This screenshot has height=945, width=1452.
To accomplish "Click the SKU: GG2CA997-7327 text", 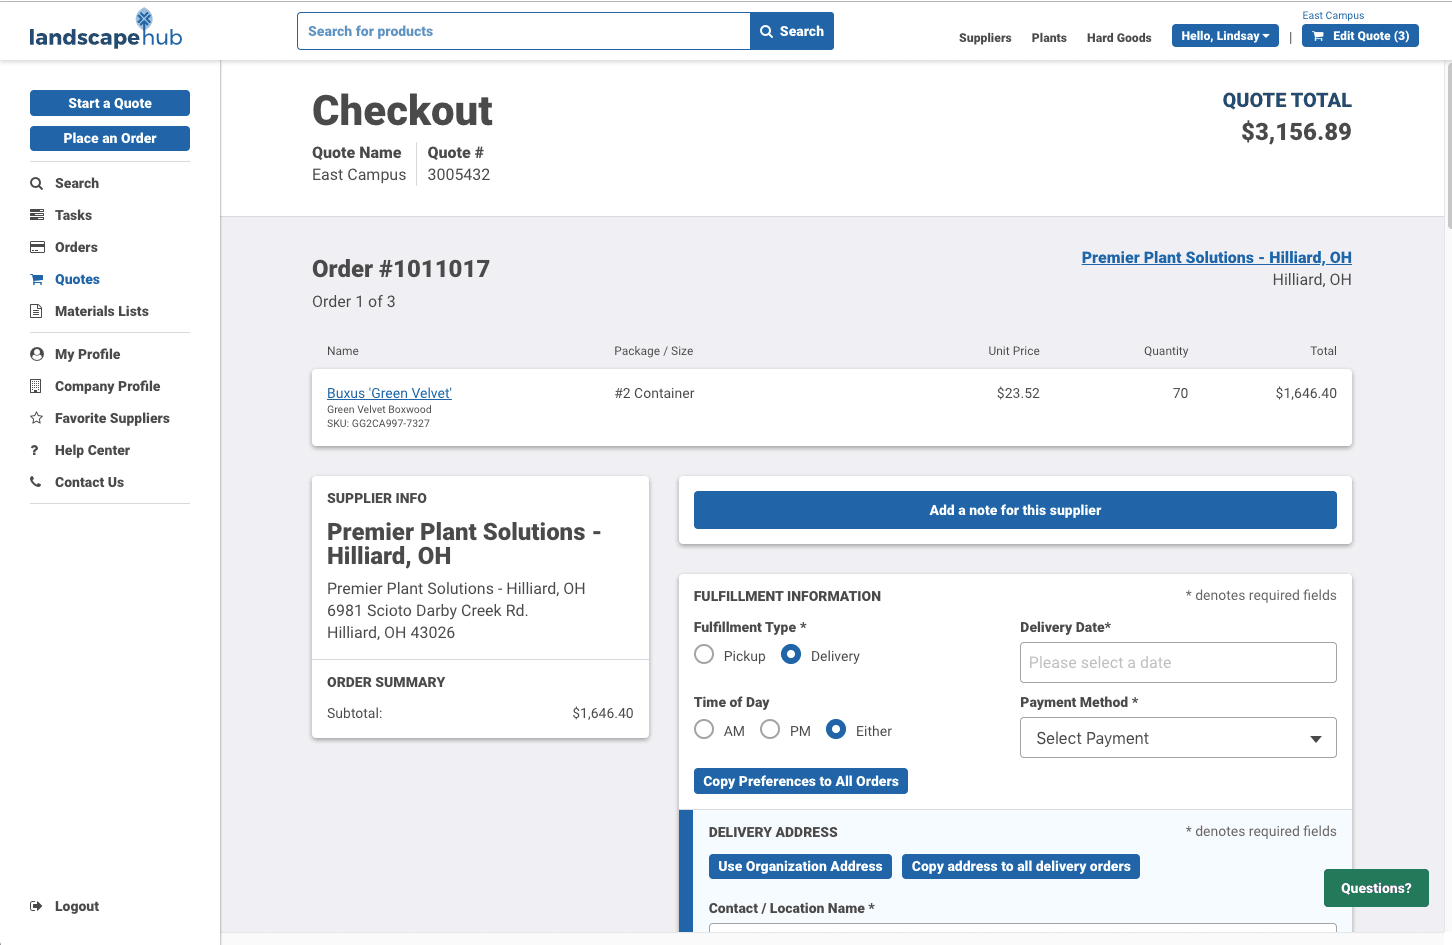I will [x=378, y=423].
